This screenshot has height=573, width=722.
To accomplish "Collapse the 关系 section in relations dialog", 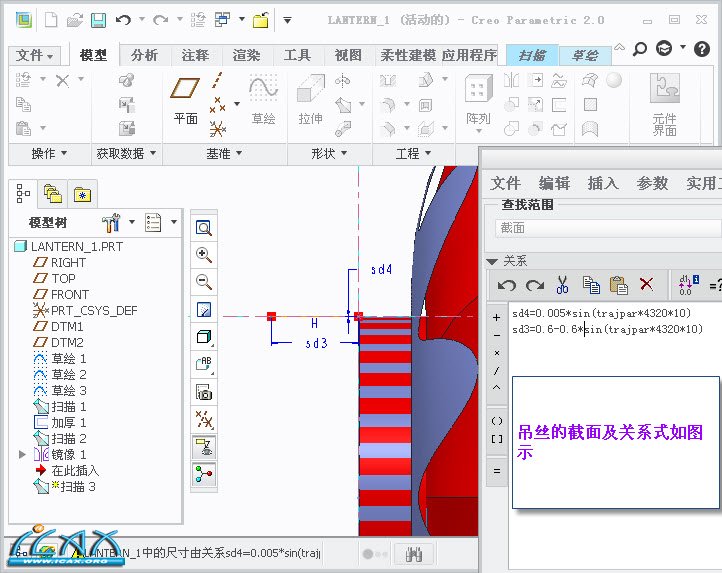I will tap(491, 261).
